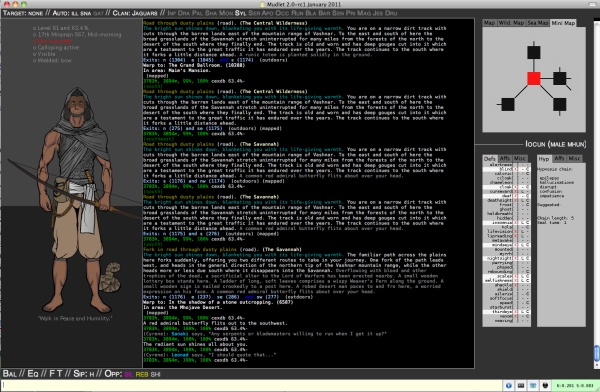Click the main window vertical scrollbar handle
The width and height of the screenshot is (600, 392).
[x=597, y=353]
